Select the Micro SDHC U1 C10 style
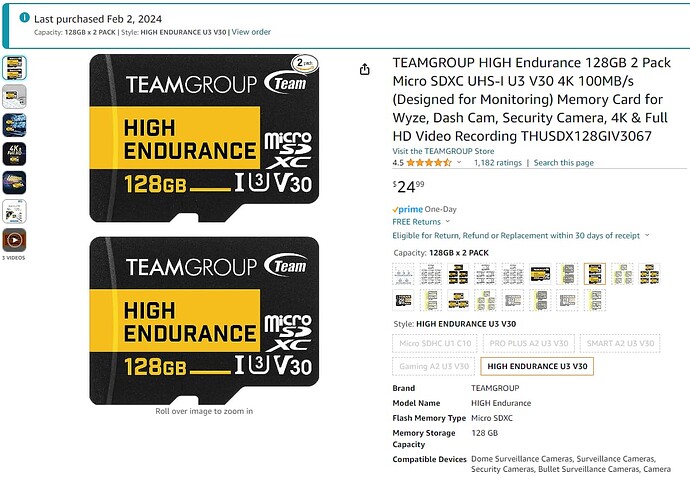 coord(435,343)
